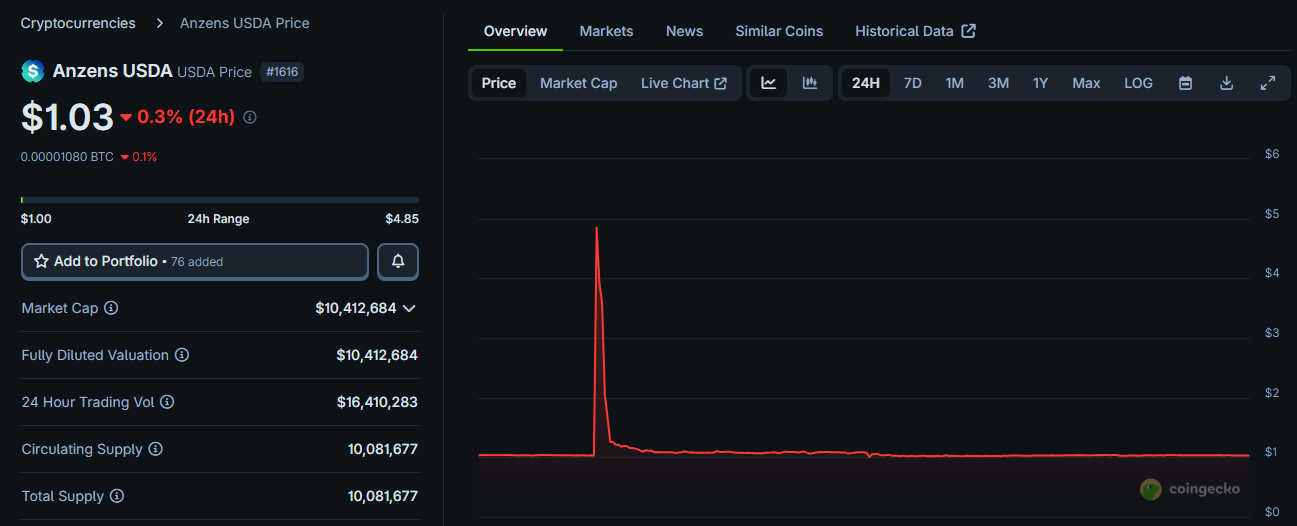Viewport: 1297px width, 526px height.
Task: Expand the Market Cap value chevron
Action: [409, 308]
